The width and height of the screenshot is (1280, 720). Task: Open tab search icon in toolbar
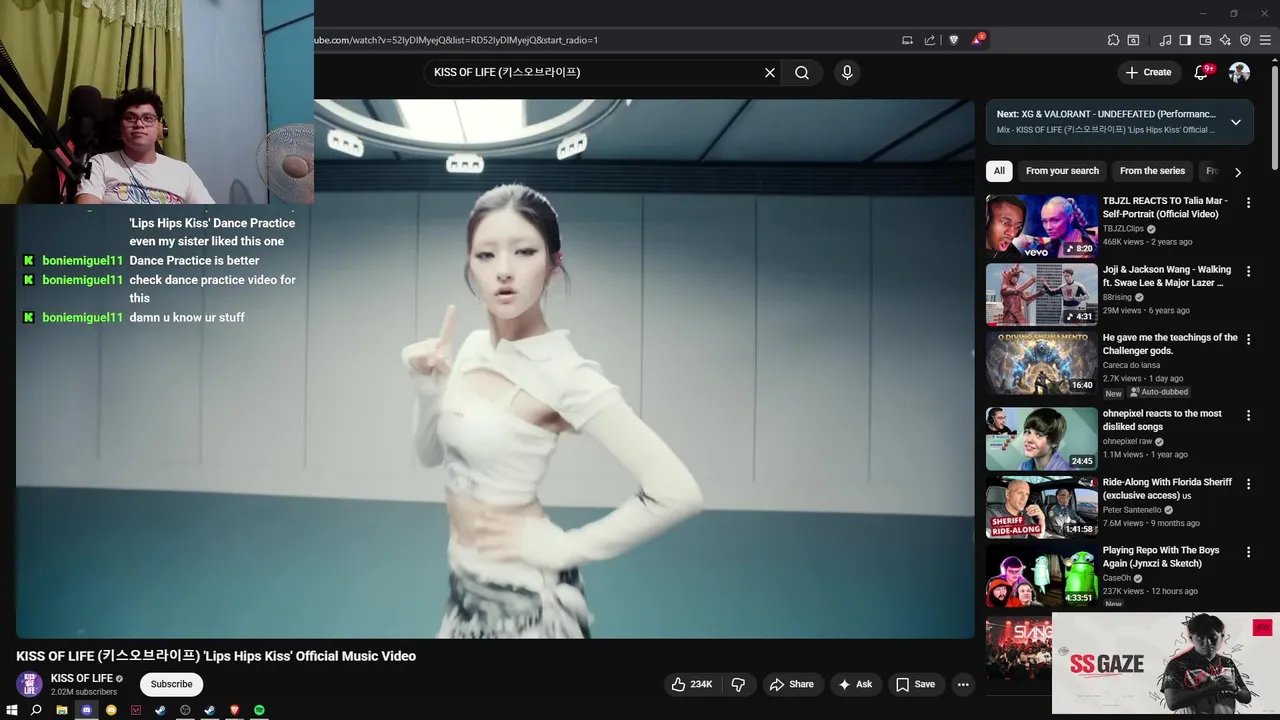coord(1133,40)
